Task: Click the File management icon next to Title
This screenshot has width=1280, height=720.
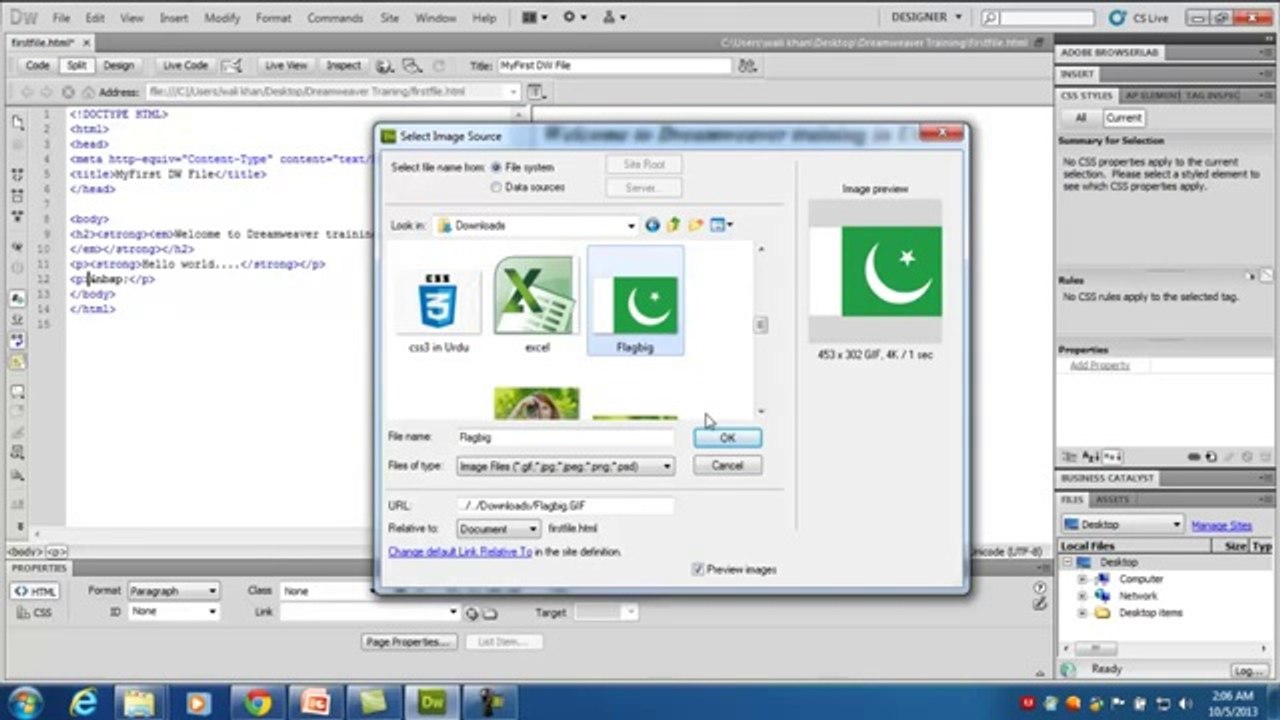Action: point(746,66)
